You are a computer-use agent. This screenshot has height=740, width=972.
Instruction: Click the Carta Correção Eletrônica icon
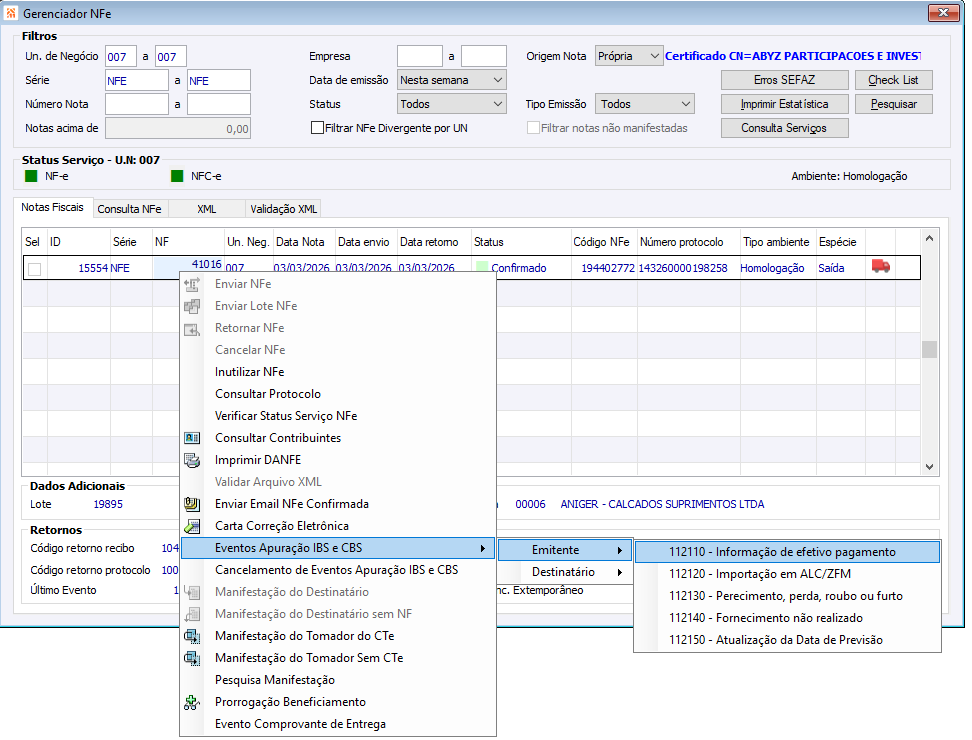193,526
